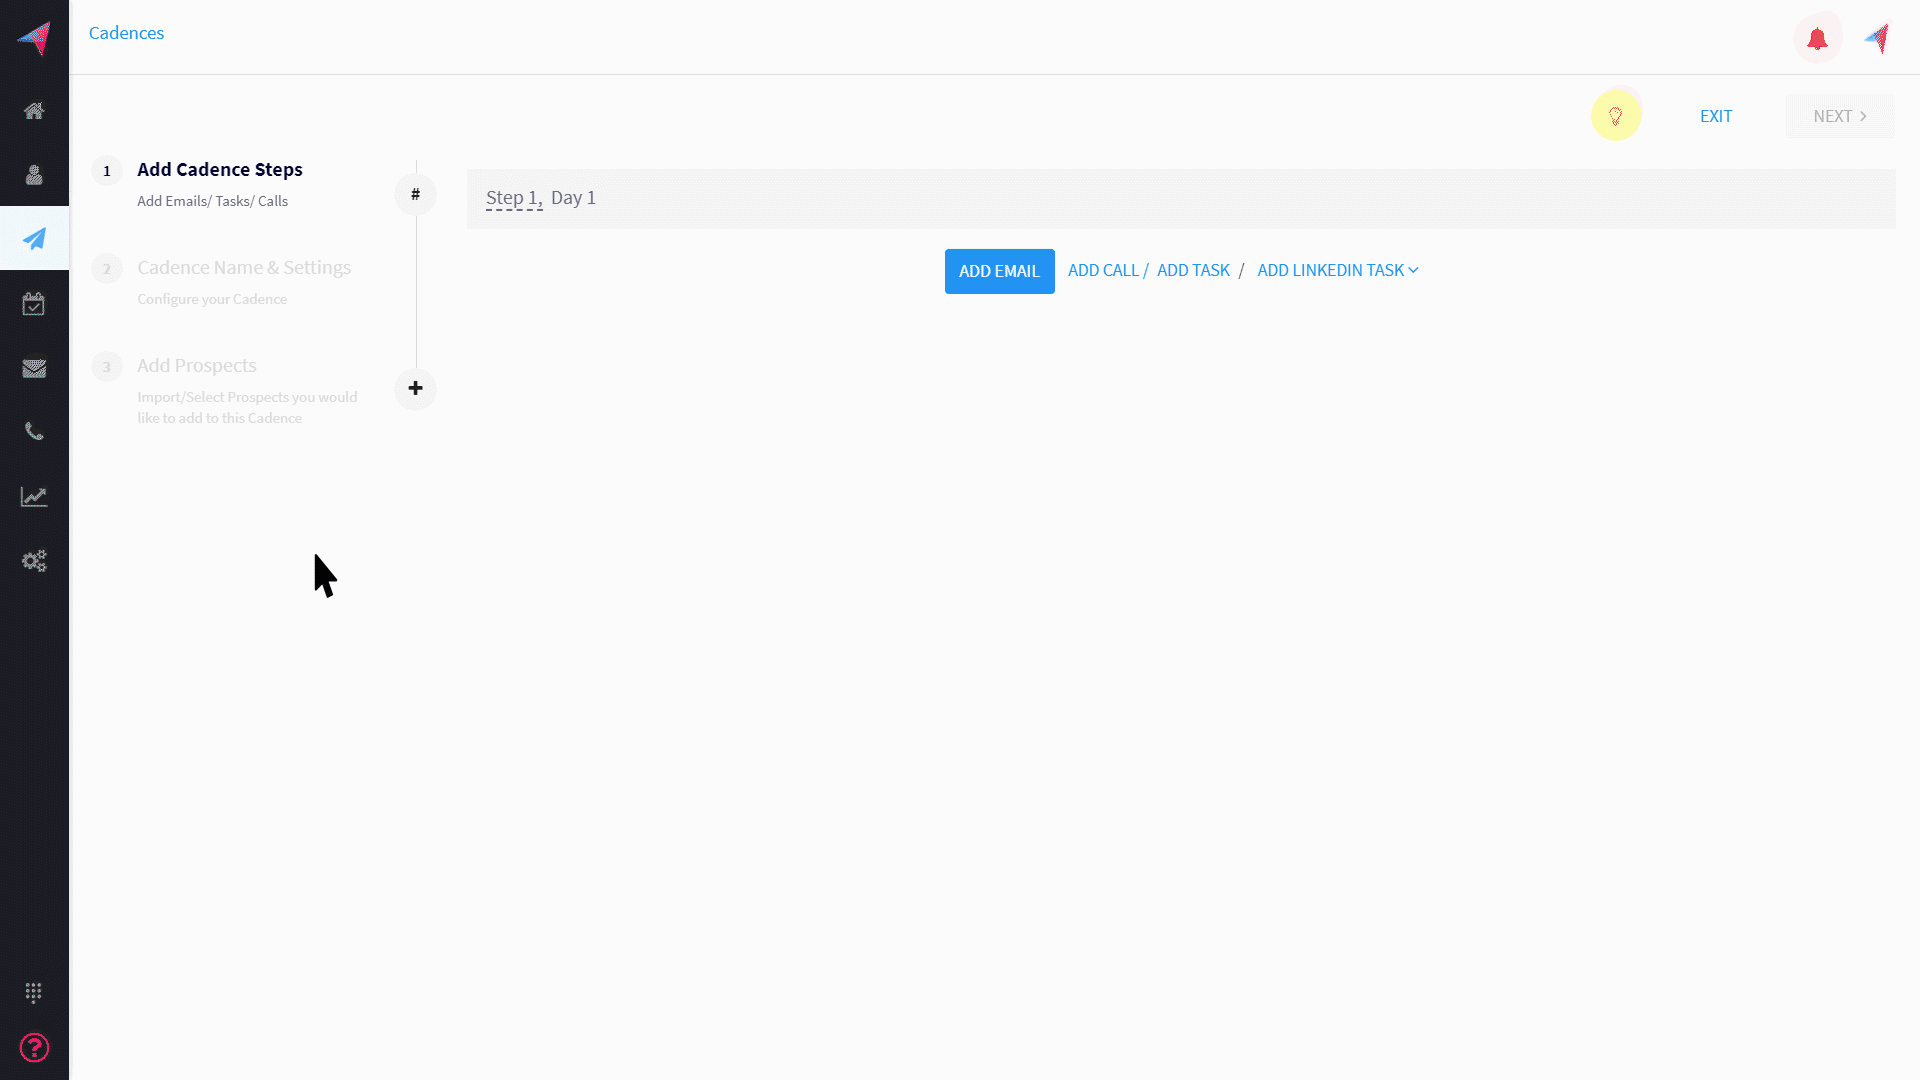
Task: Select the contacts/people icon in sidebar
Action: (x=34, y=173)
